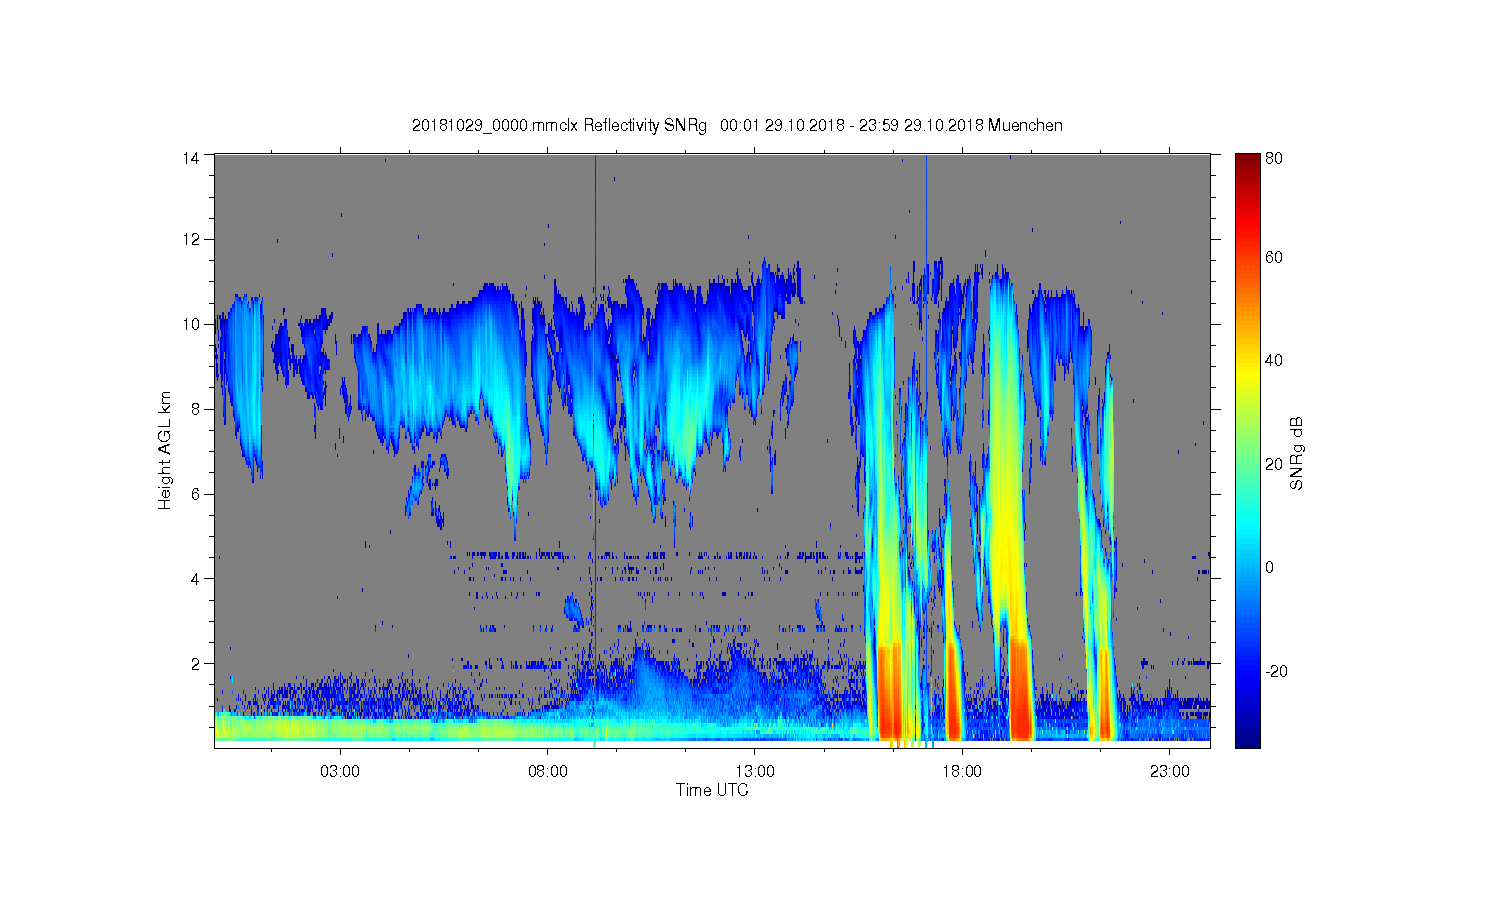This screenshot has width=1500, height=900.
Task: Click the colorbar value 0
Action: pos(1270,568)
